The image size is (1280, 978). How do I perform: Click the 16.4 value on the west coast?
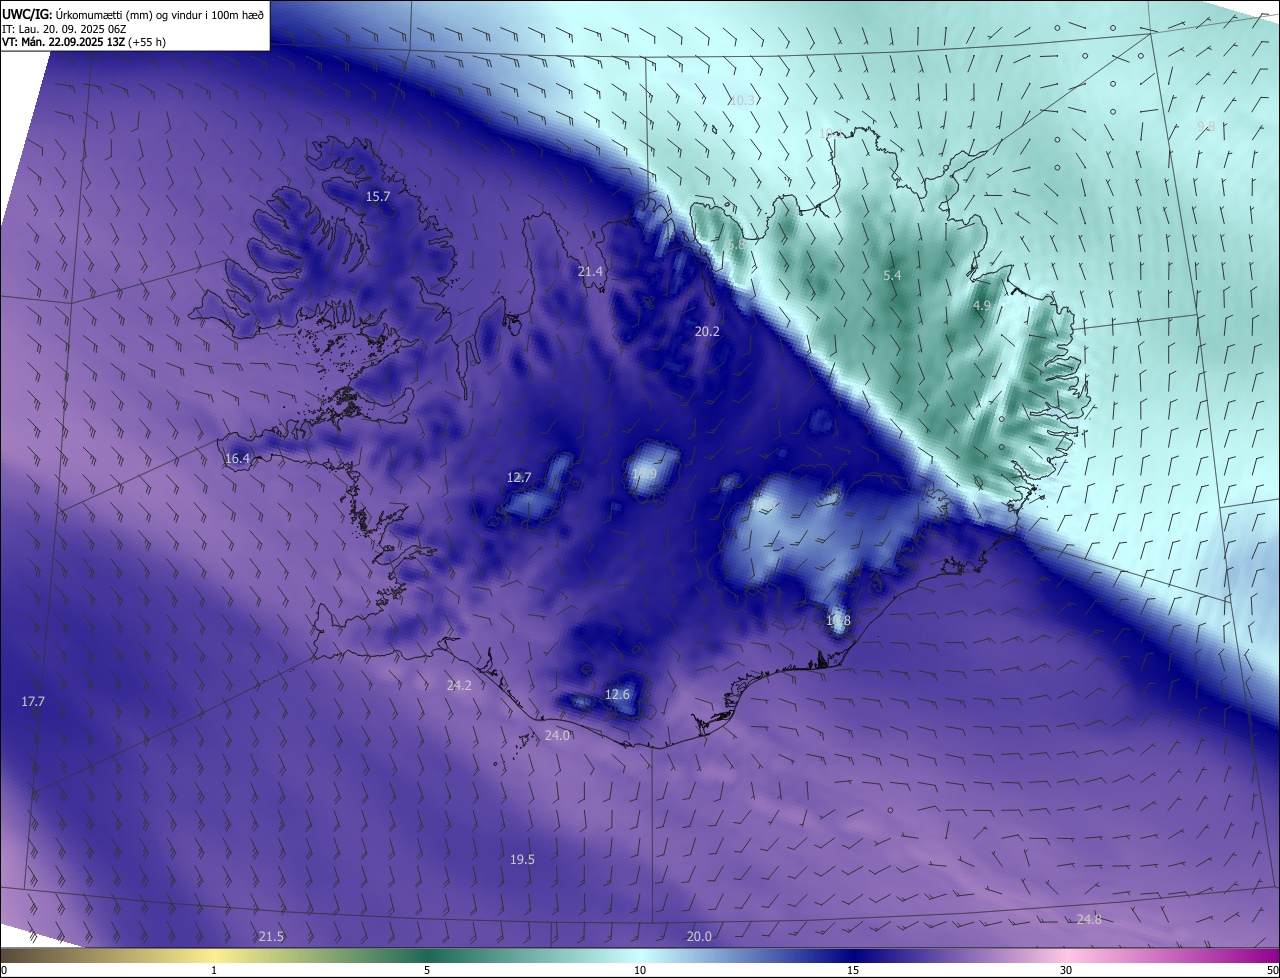tap(237, 459)
